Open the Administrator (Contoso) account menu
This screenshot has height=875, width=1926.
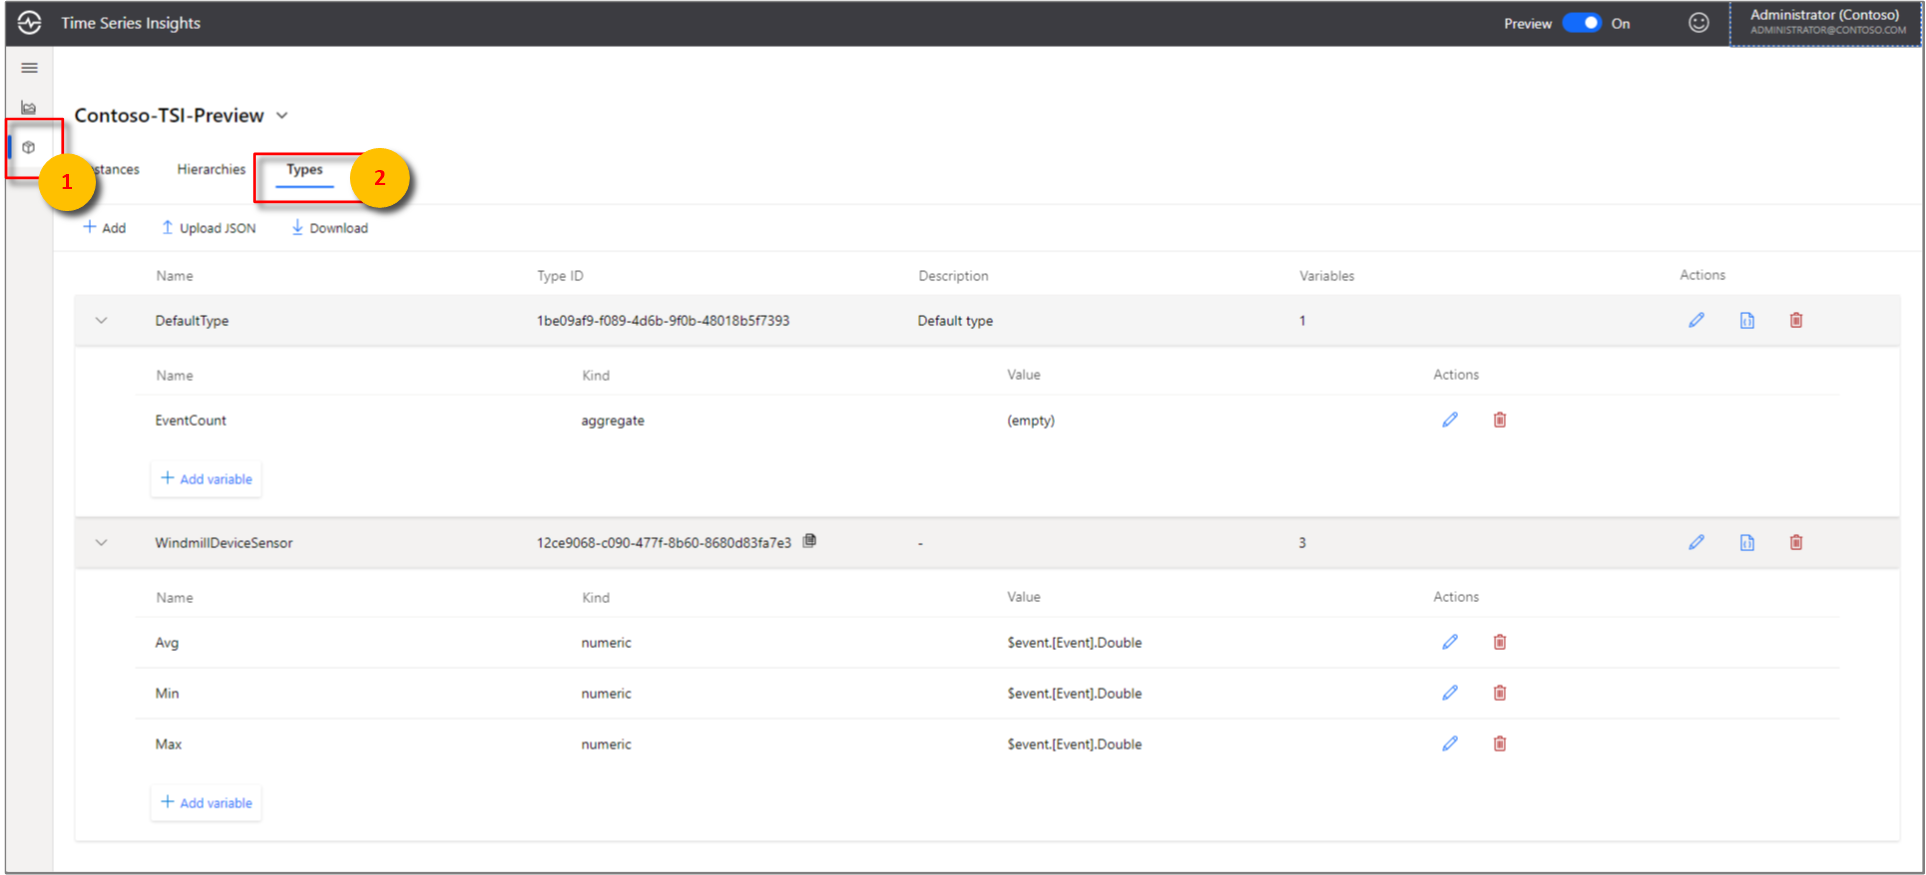(x=1825, y=22)
